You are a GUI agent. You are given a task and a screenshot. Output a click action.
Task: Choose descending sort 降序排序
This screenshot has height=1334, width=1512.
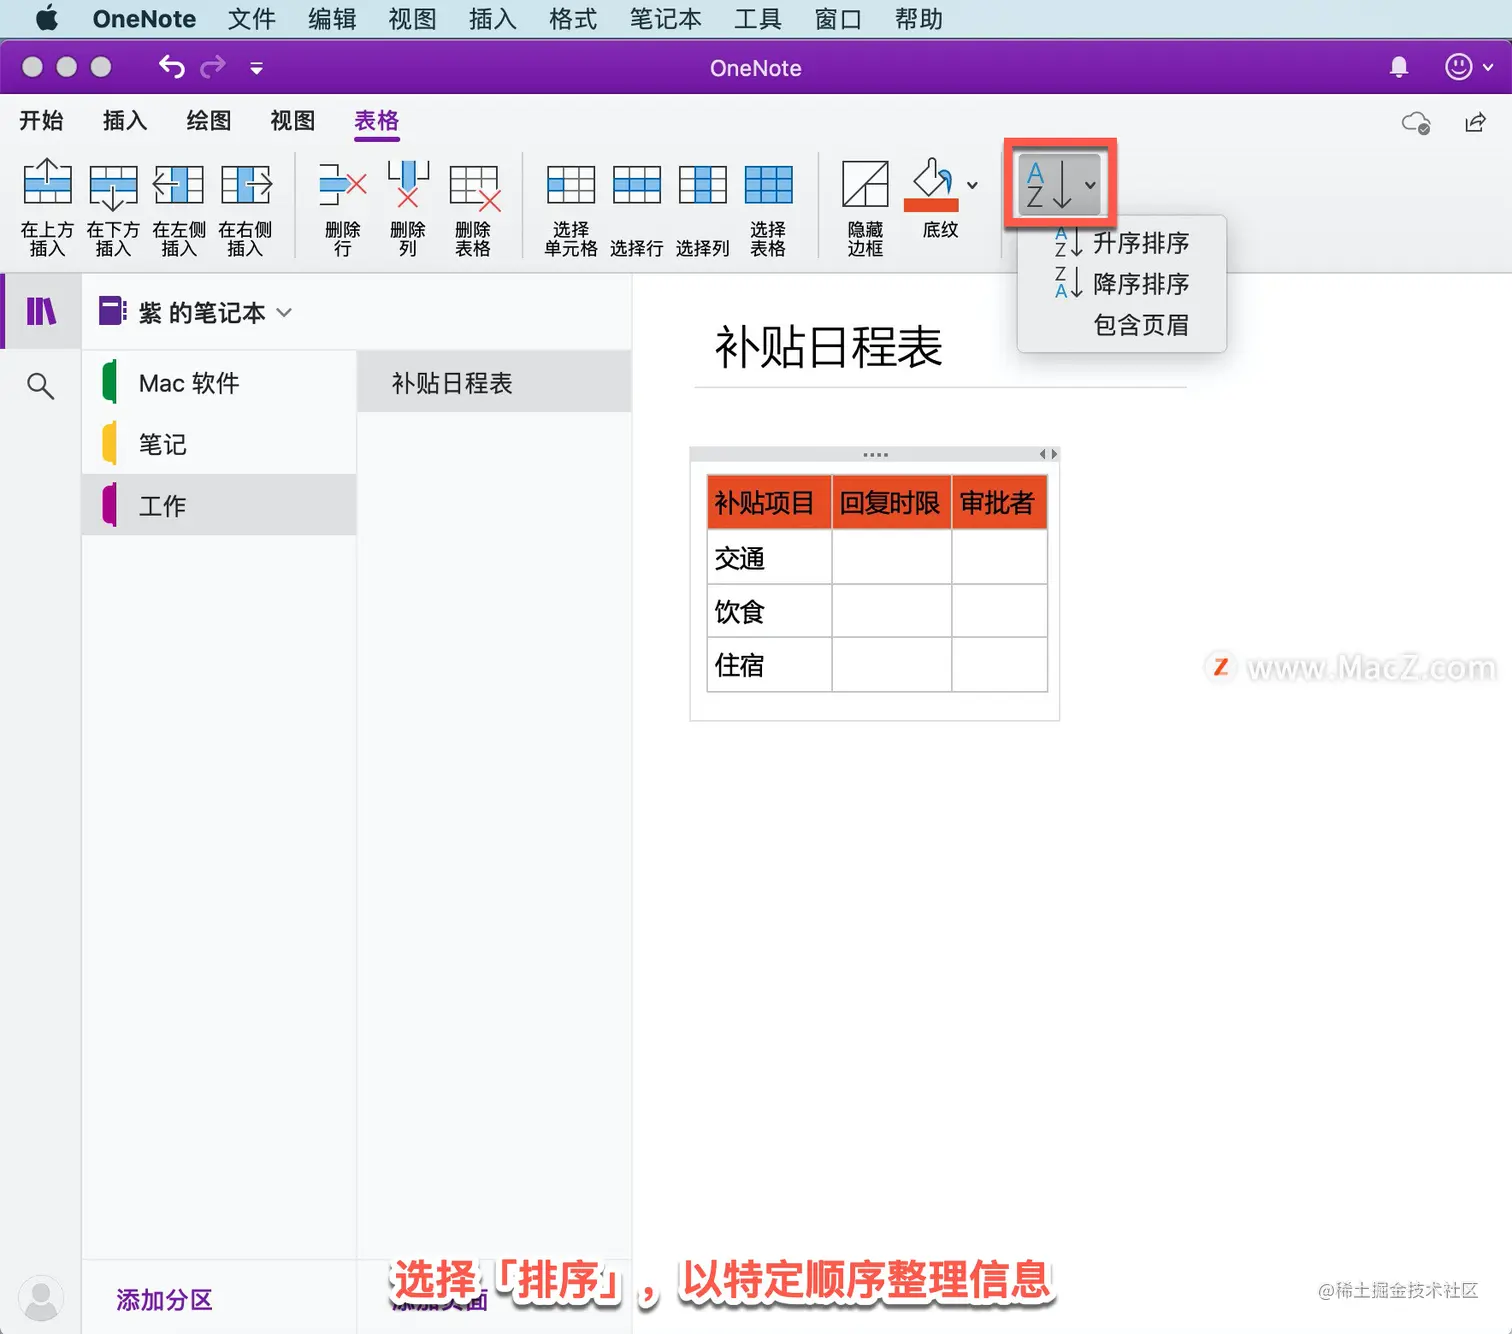(x=1122, y=284)
